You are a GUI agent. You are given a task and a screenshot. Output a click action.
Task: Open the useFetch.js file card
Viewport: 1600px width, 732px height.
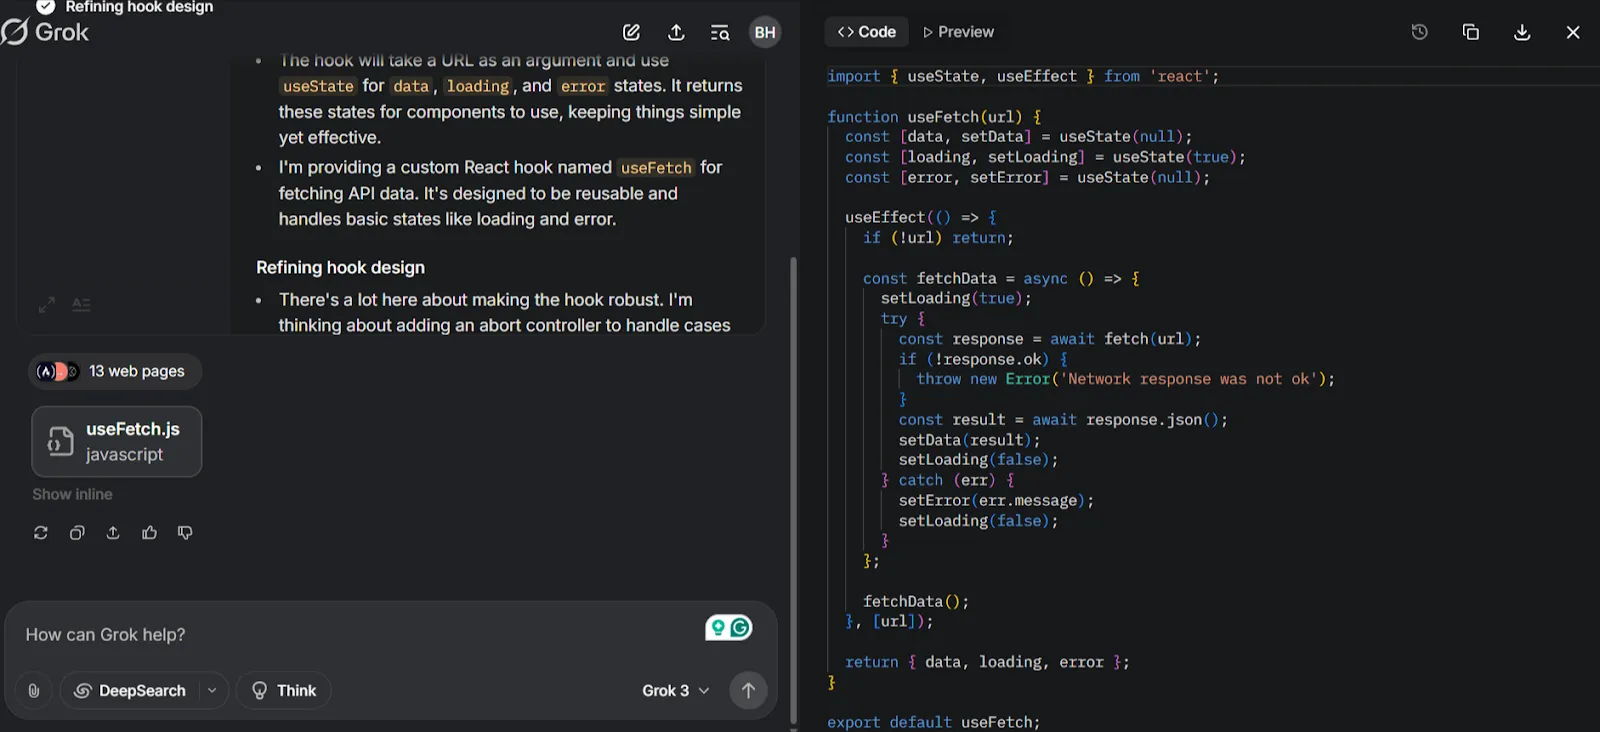(x=117, y=441)
